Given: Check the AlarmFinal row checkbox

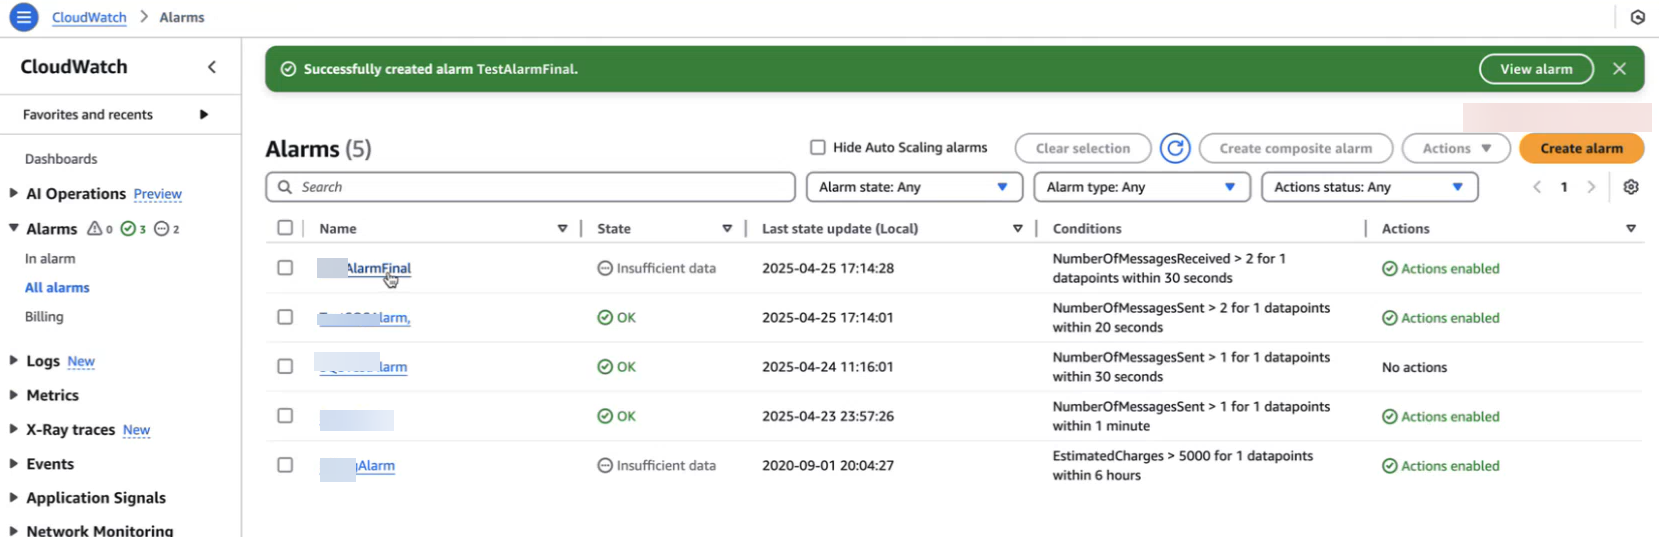Looking at the screenshot, I should (285, 268).
